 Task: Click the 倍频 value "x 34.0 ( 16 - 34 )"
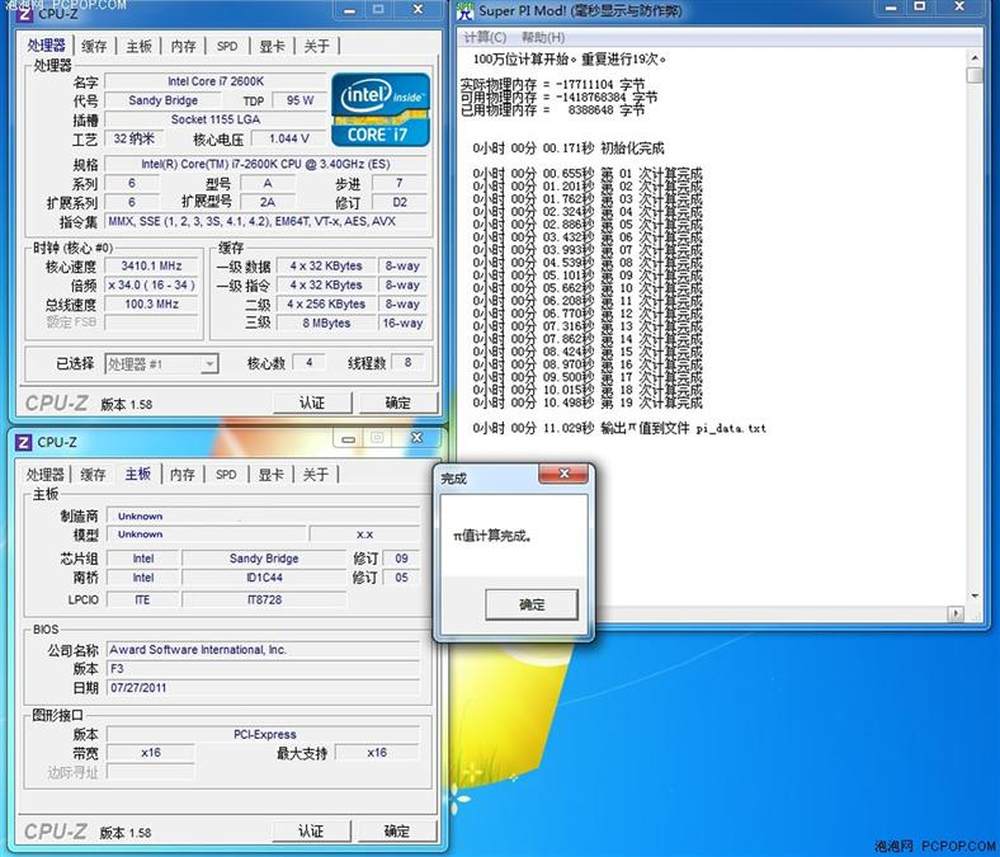pos(152,285)
